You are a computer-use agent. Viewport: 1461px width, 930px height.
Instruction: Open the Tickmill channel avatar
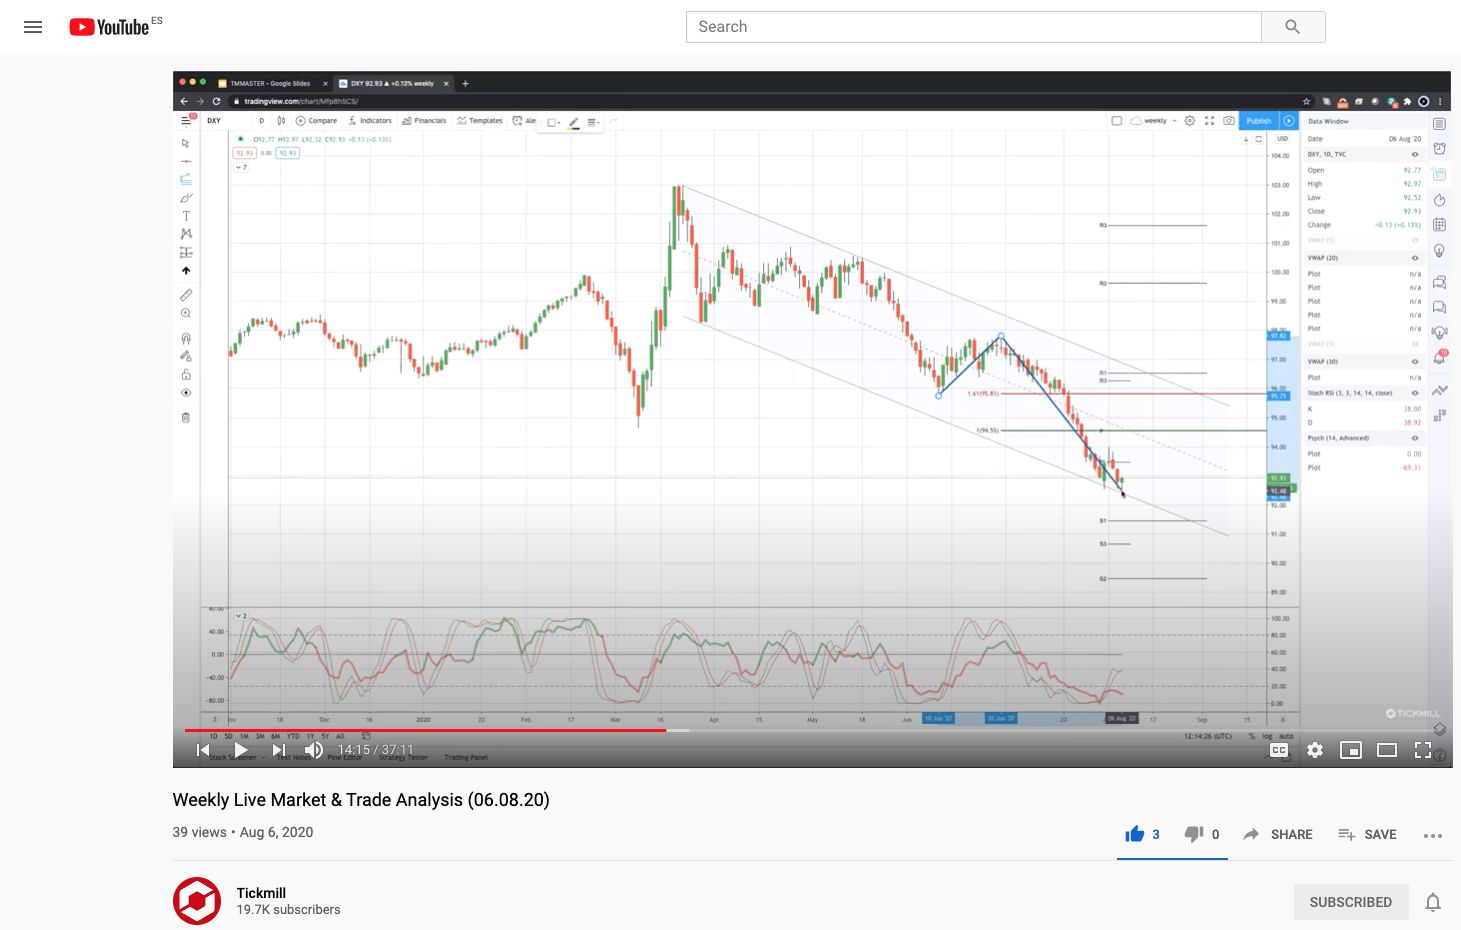(197, 901)
